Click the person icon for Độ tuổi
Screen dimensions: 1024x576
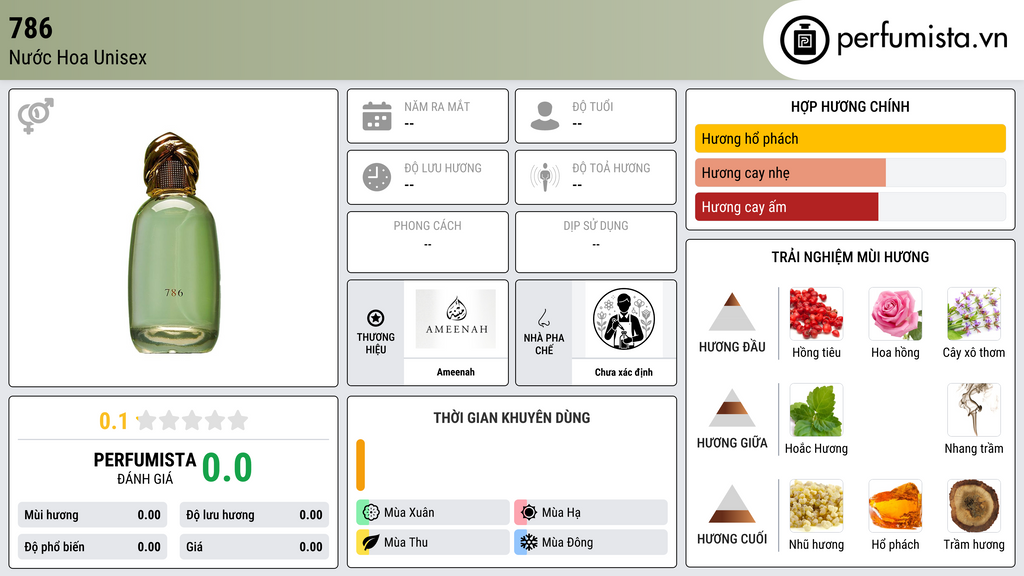[545, 116]
